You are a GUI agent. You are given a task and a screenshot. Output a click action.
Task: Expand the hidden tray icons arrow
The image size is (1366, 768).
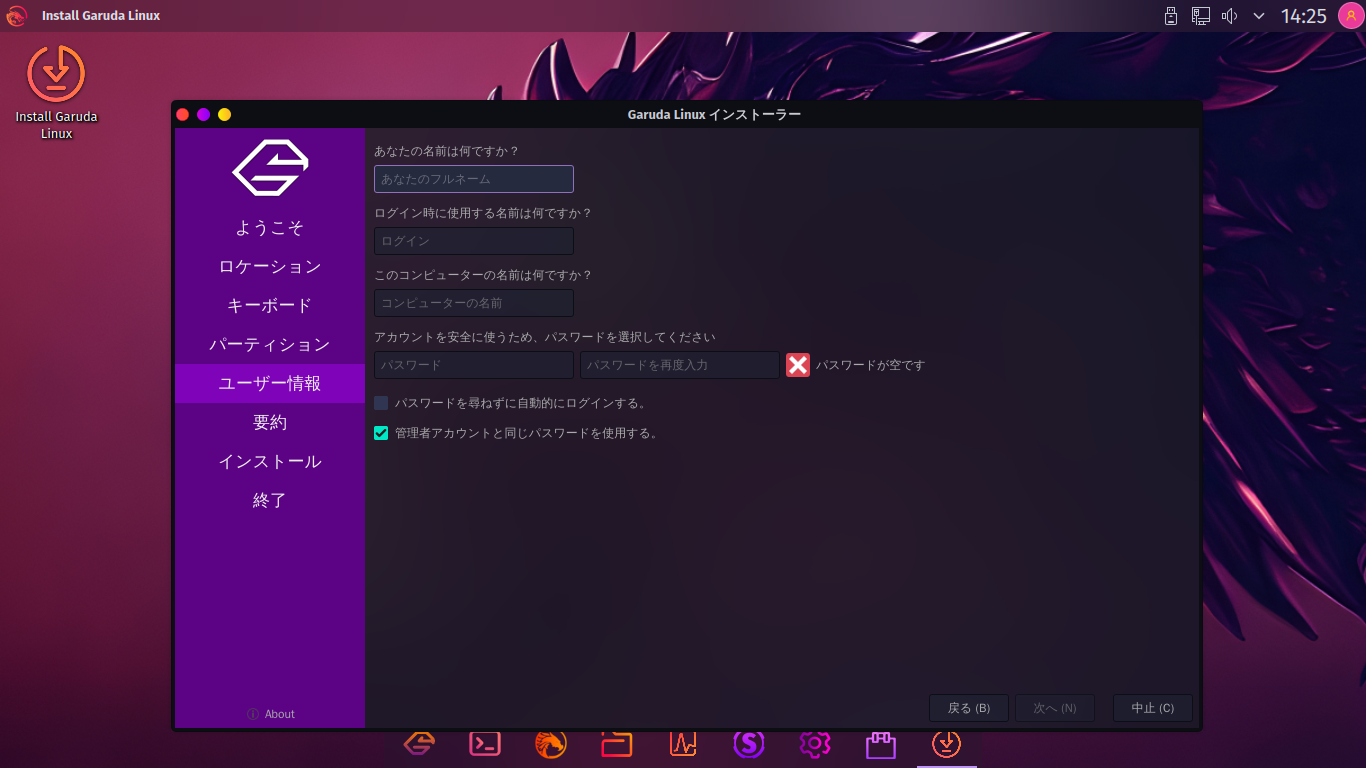1259,16
